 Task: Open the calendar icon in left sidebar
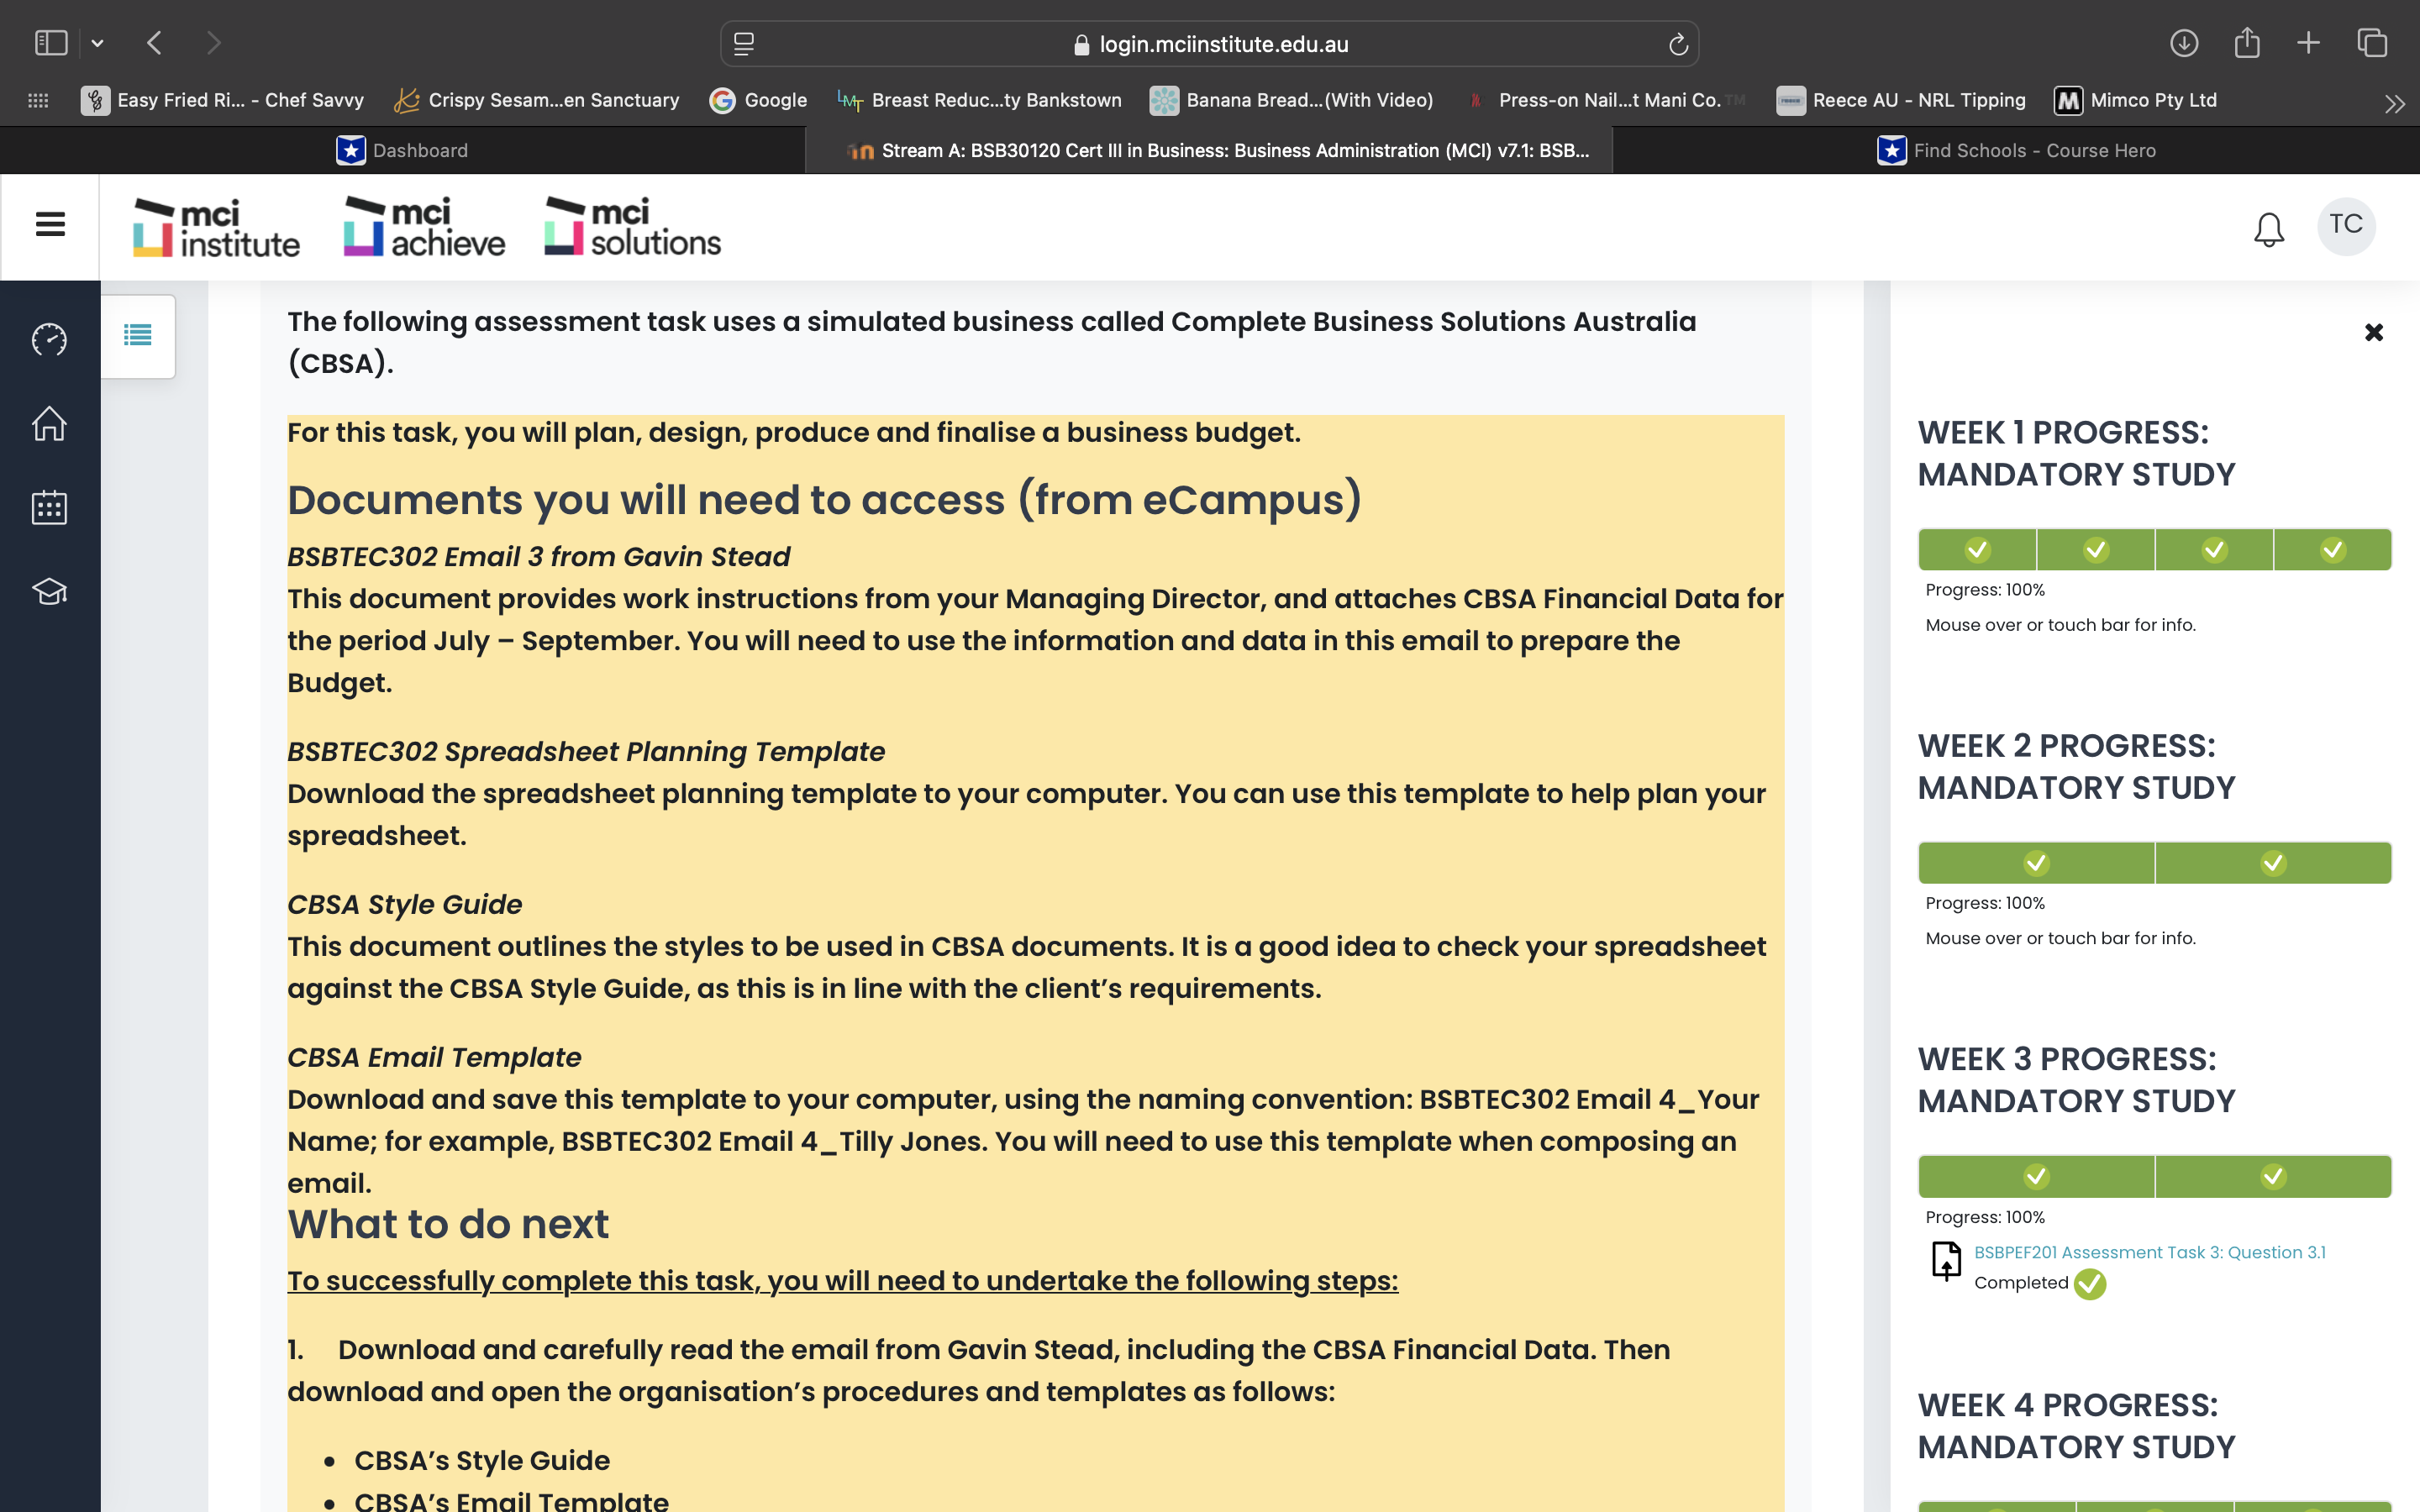pyautogui.click(x=49, y=508)
